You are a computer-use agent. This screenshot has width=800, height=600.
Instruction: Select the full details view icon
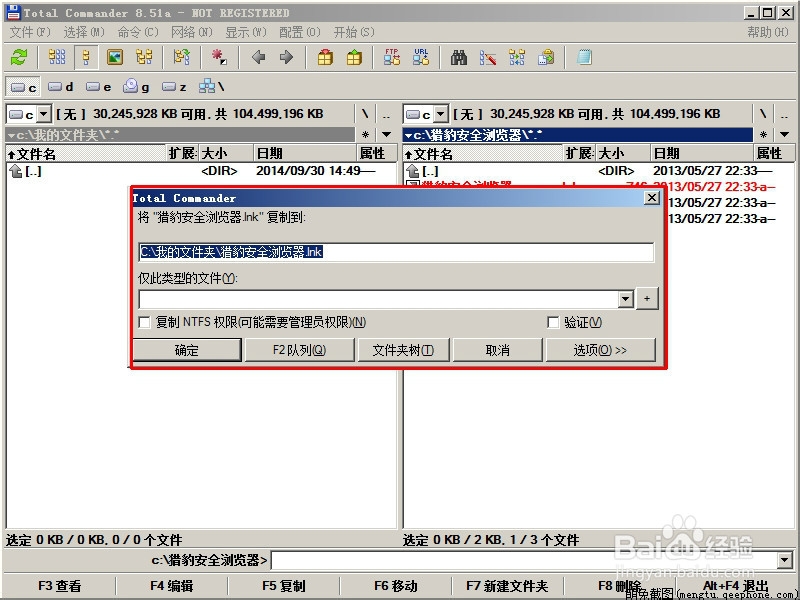[x=86, y=57]
